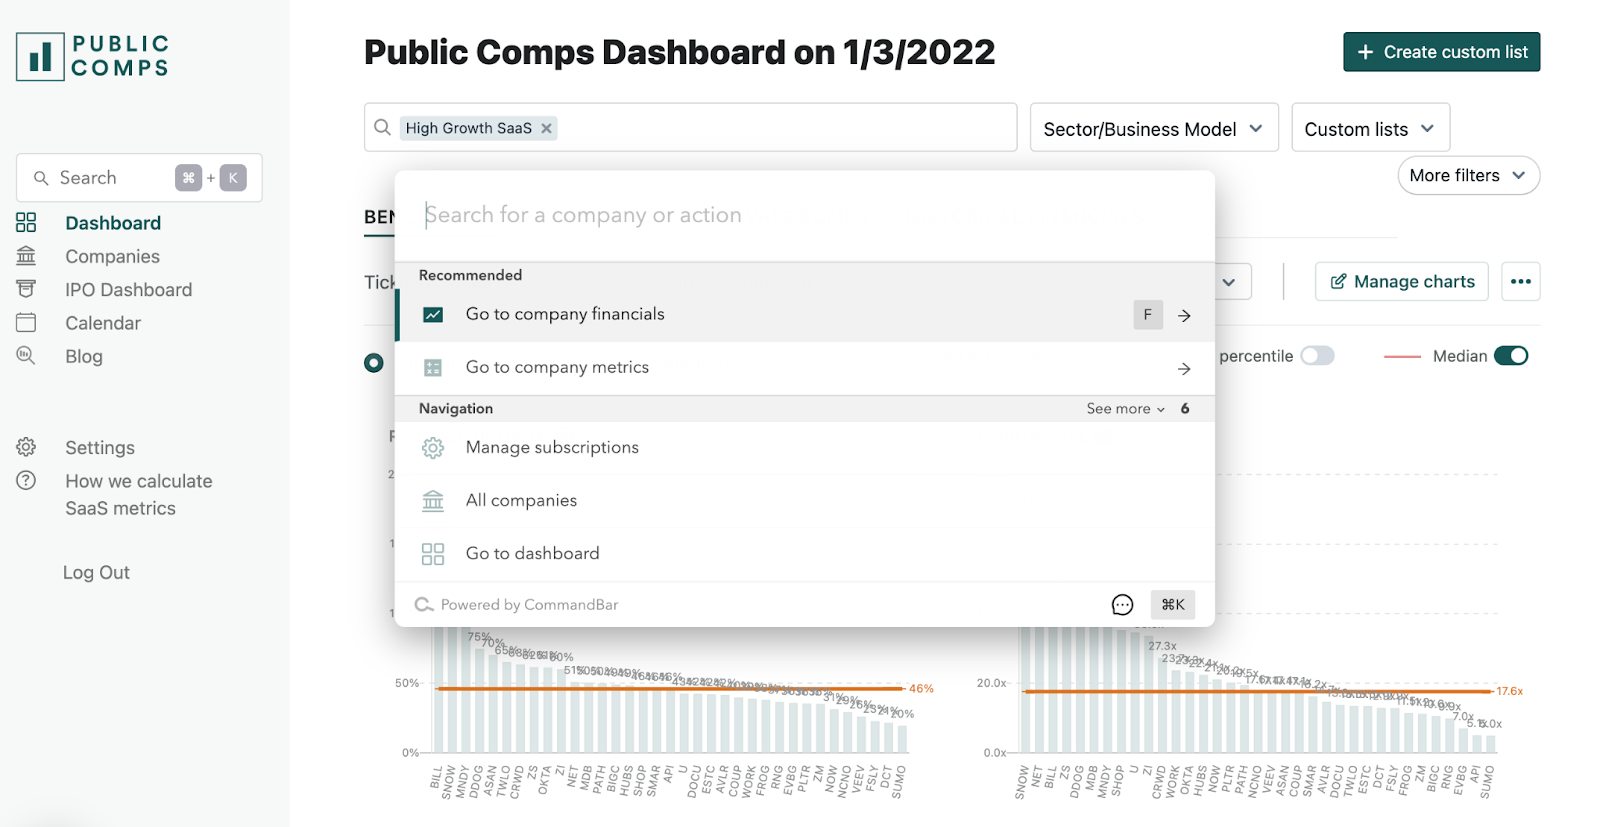This screenshot has height=827, width=1600.
Task: Click the IPO Dashboard icon in sidebar
Action: point(26,289)
